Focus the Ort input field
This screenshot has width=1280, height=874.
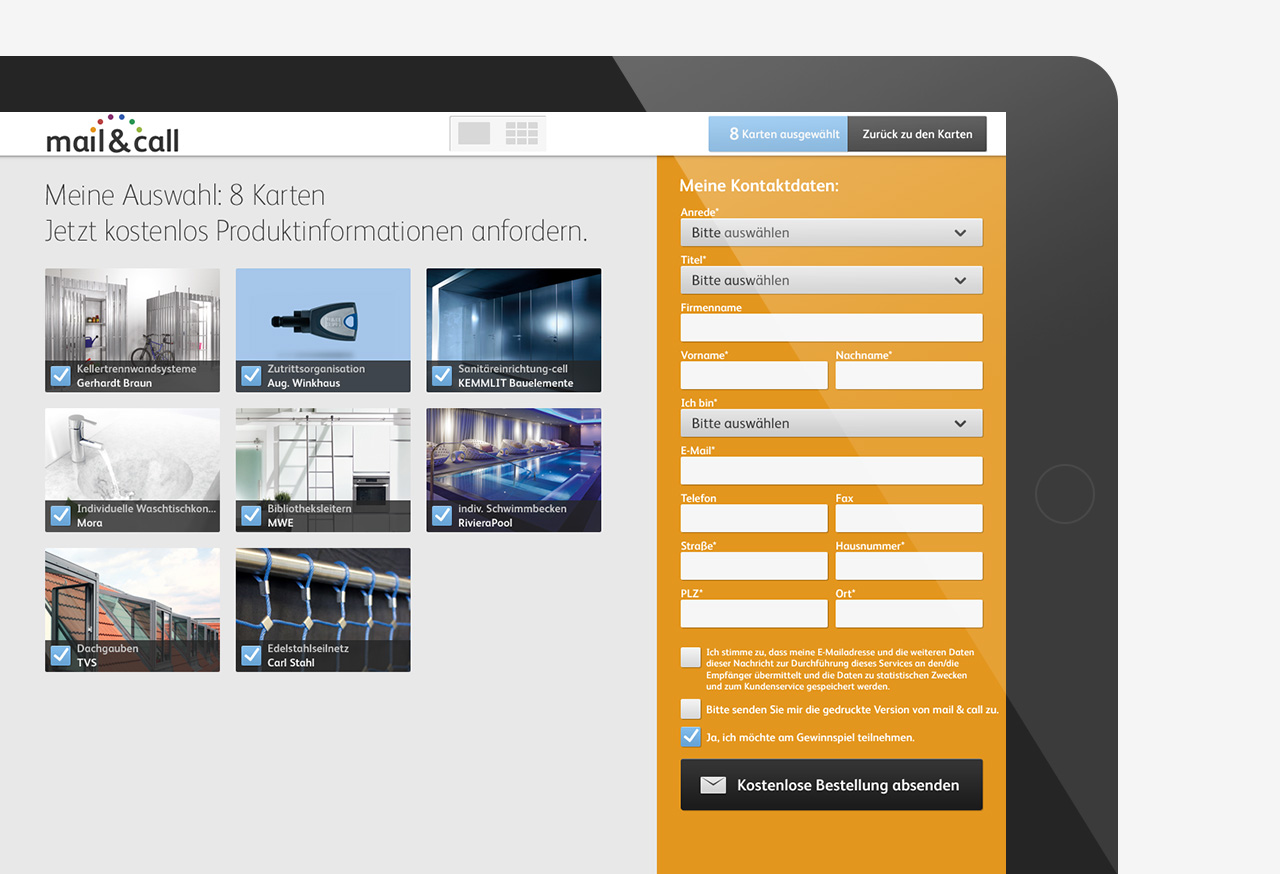point(909,613)
